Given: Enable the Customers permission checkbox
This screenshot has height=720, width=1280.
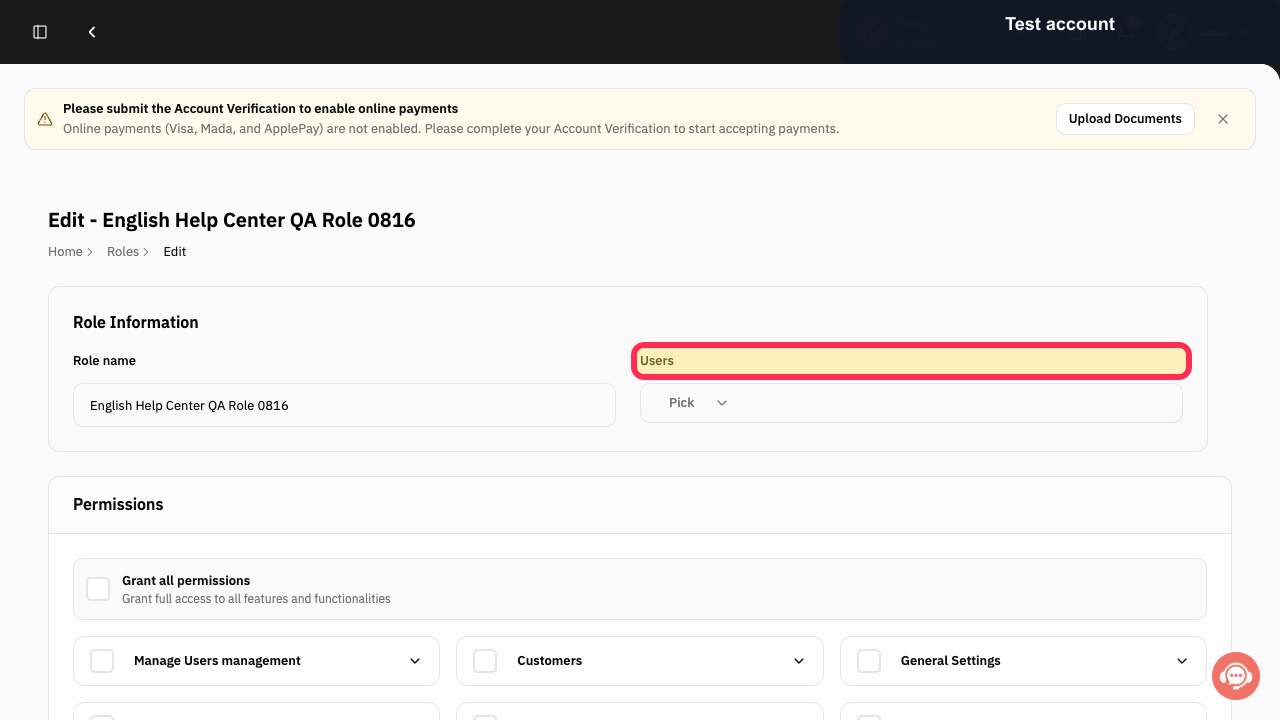Looking at the screenshot, I should coord(485,661).
